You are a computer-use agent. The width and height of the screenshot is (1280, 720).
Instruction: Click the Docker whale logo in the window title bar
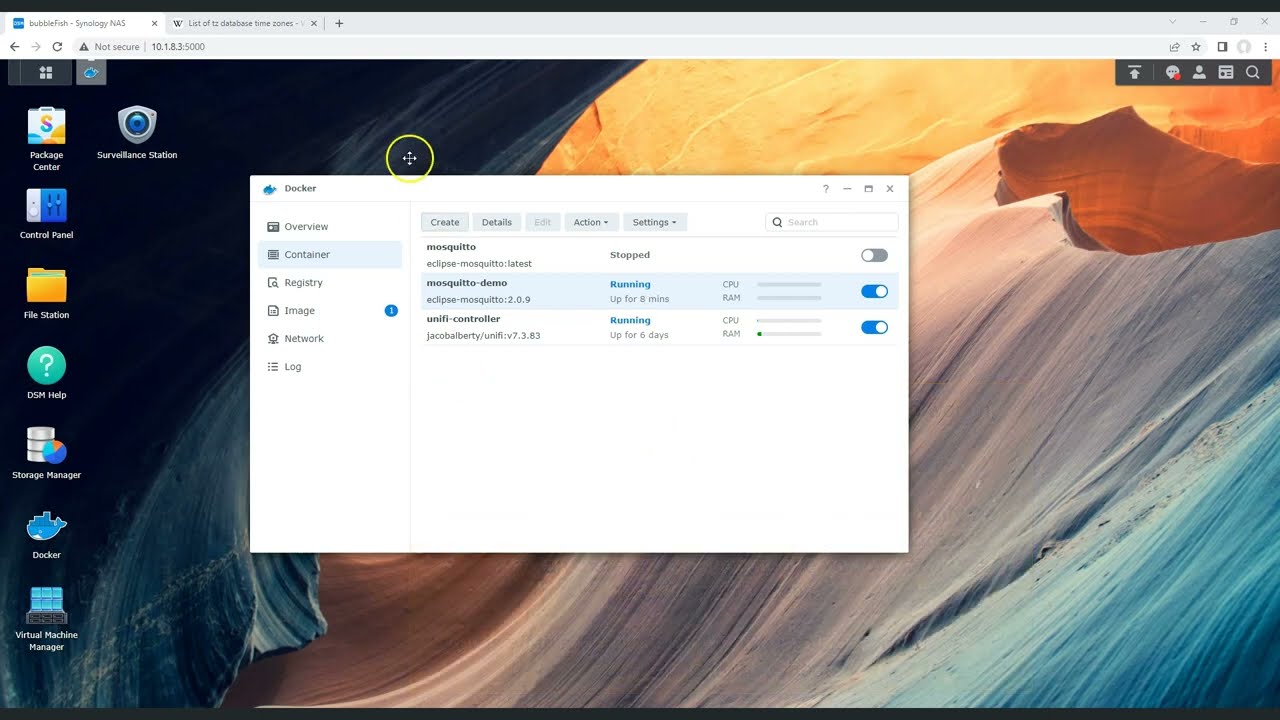click(x=269, y=188)
